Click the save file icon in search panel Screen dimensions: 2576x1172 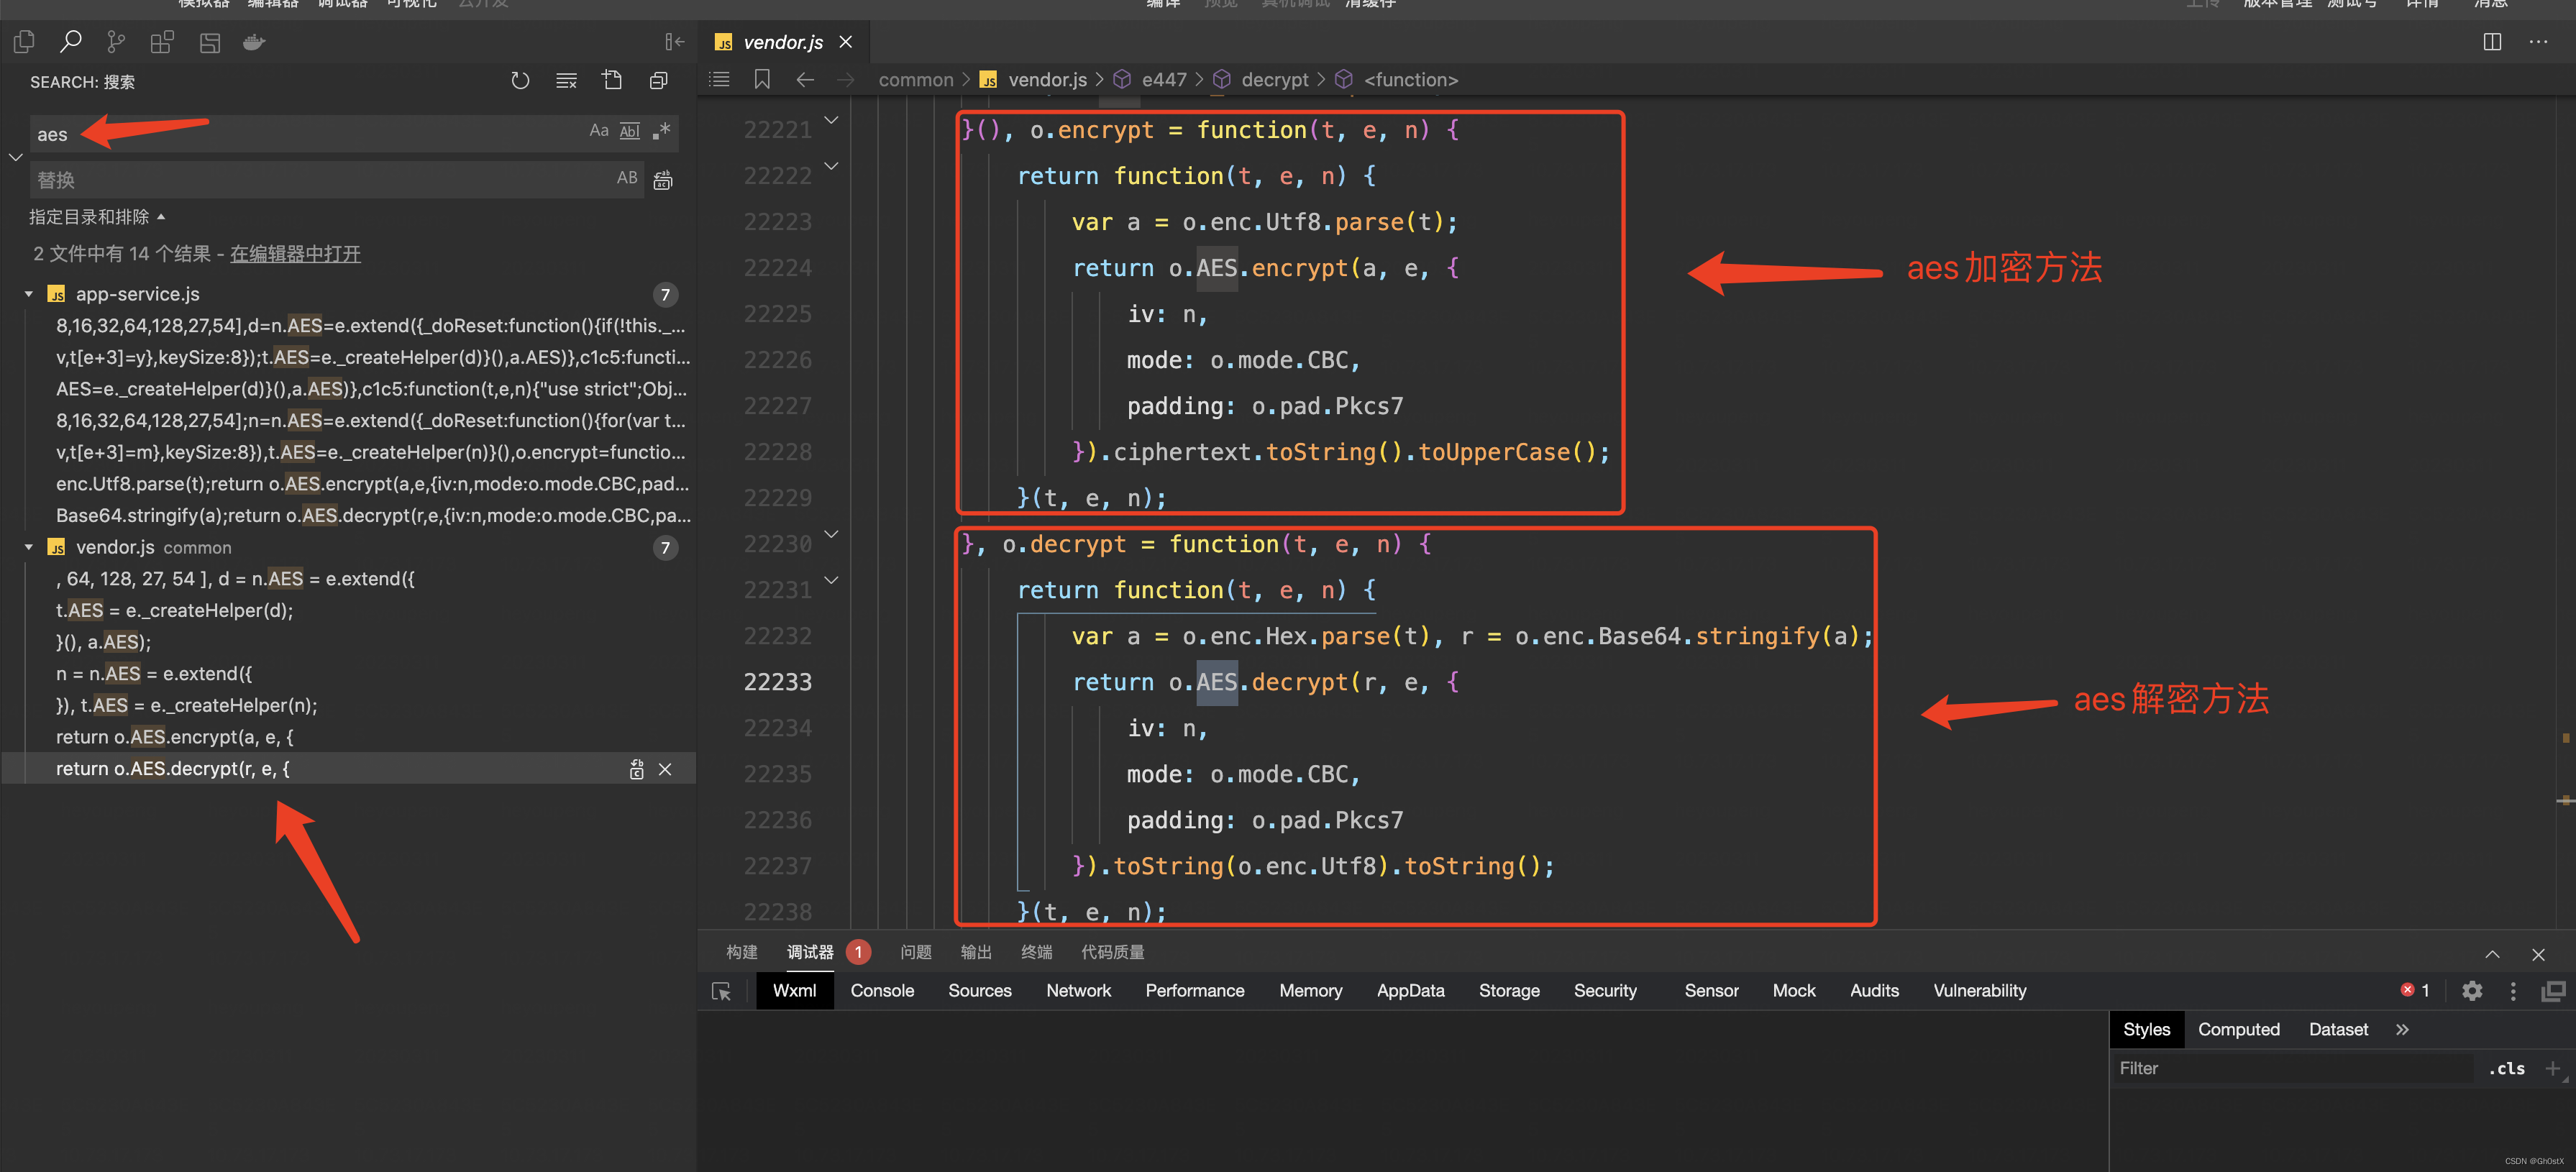click(613, 82)
